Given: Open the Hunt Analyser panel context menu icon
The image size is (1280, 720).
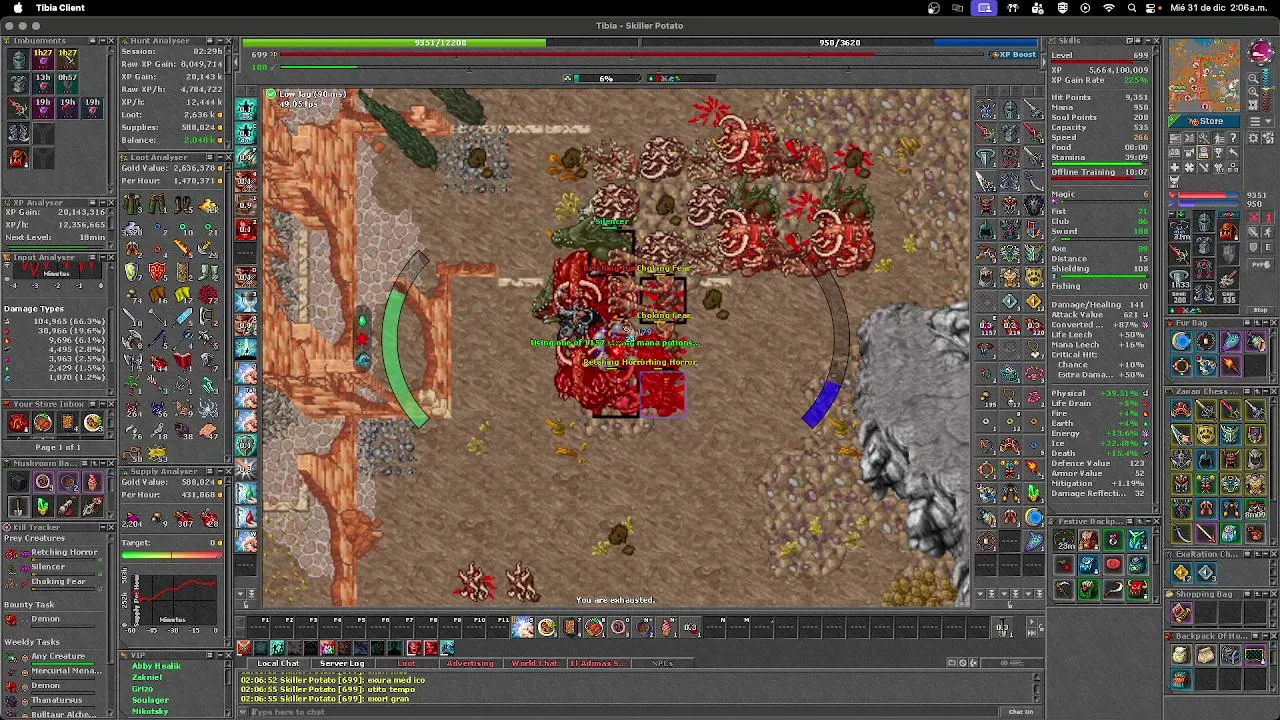Looking at the screenshot, I should click(208, 41).
